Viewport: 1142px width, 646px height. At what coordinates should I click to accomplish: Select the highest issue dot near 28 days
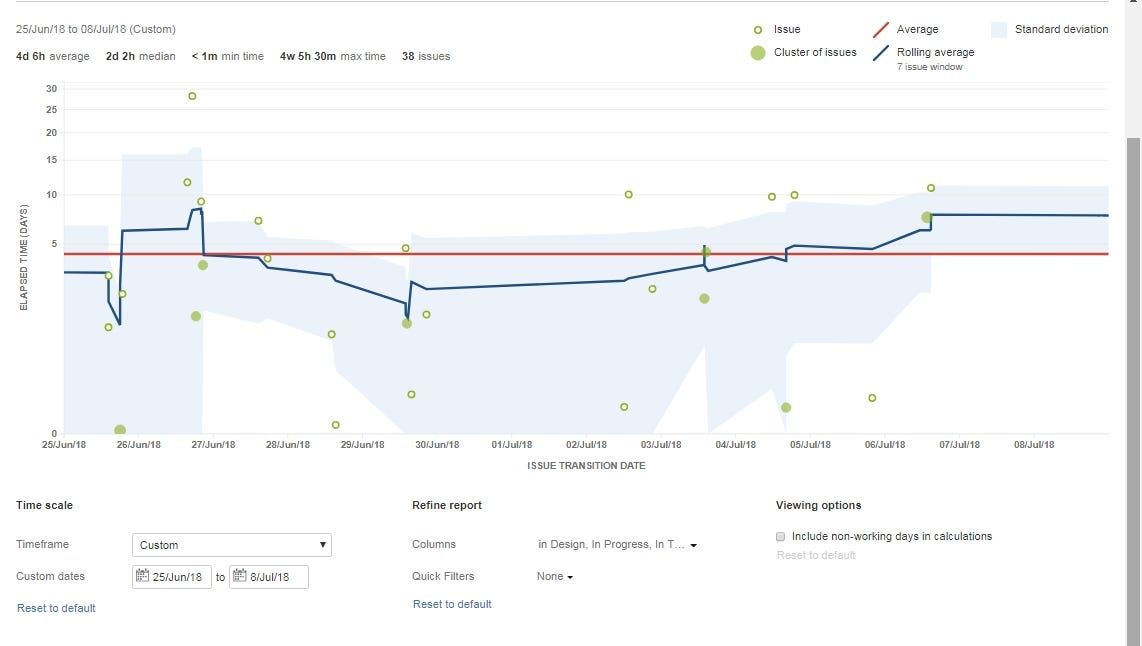[x=192, y=96]
